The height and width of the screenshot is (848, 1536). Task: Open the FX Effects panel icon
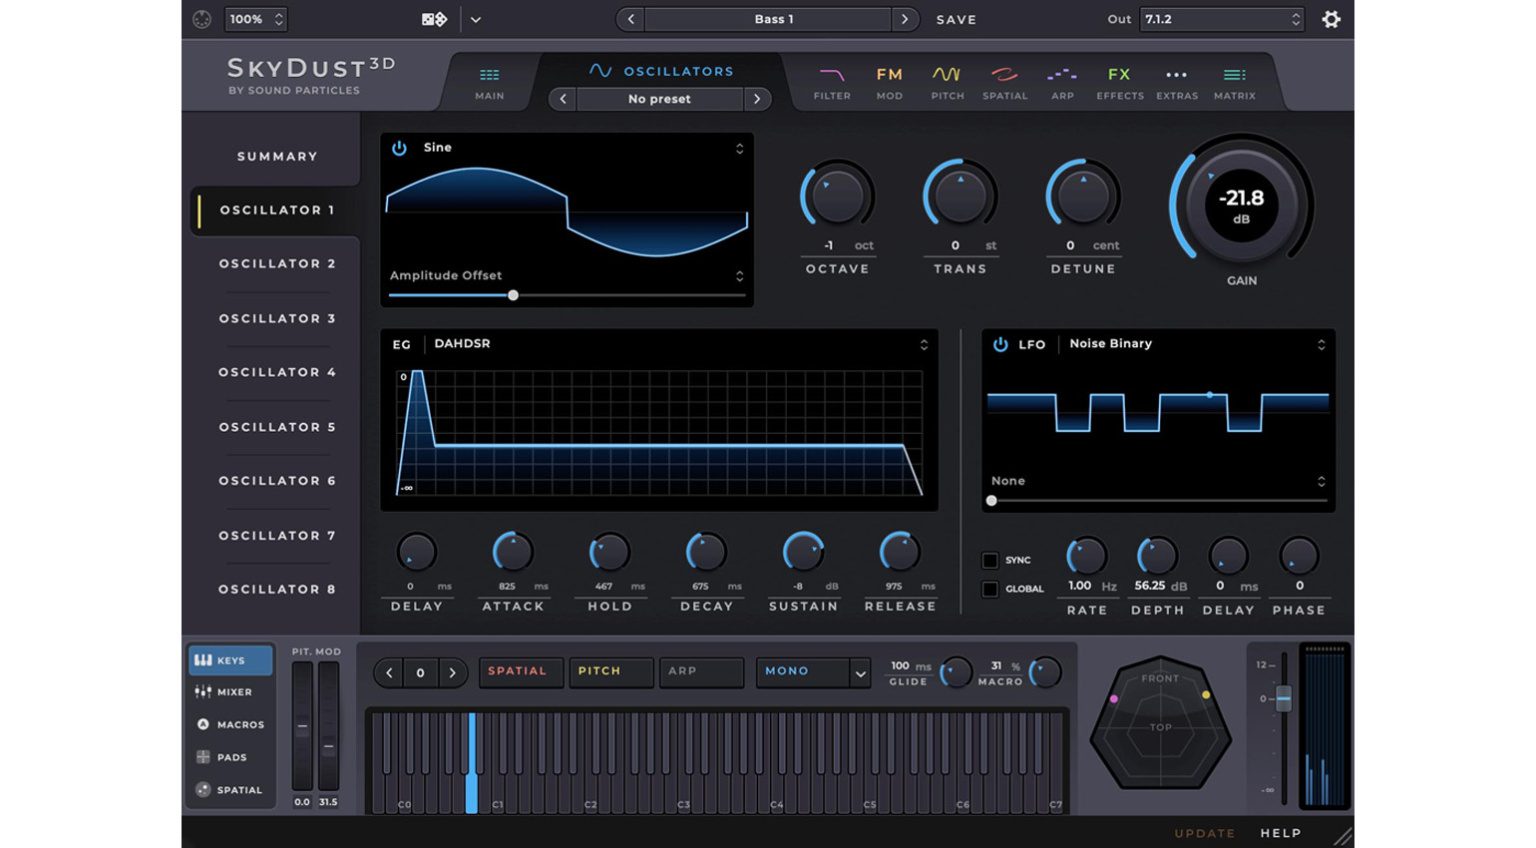tap(1119, 80)
